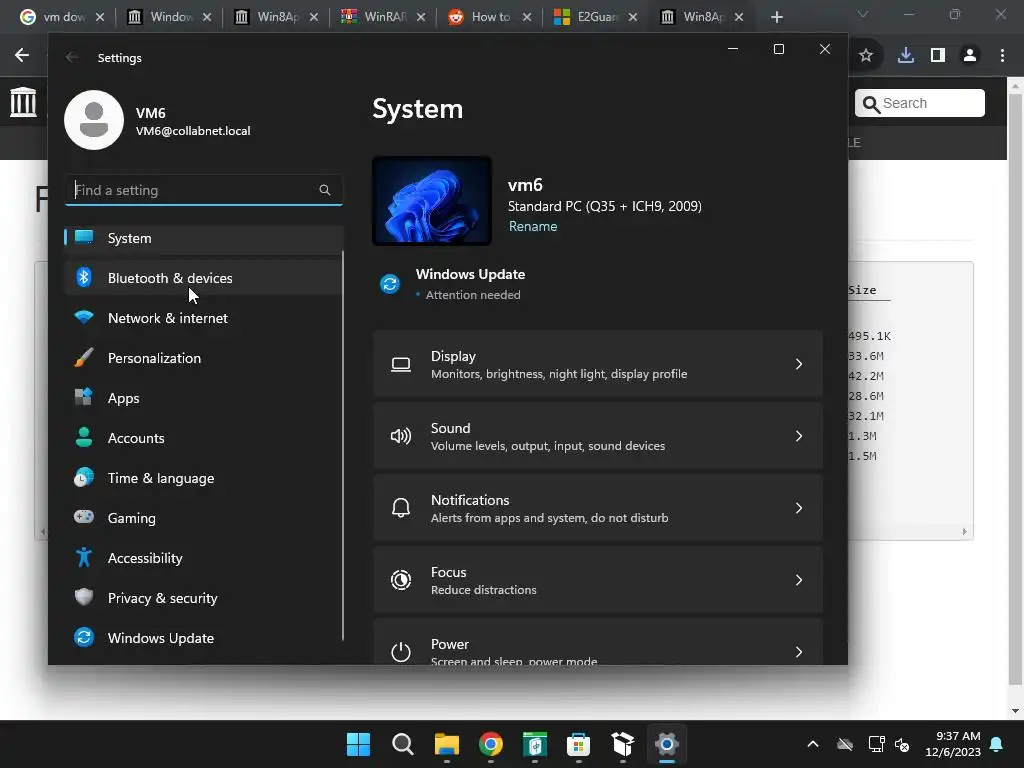Expand the Notifications chevron arrow
The height and width of the screenshot is (768, 1024).
coord(799,508)
